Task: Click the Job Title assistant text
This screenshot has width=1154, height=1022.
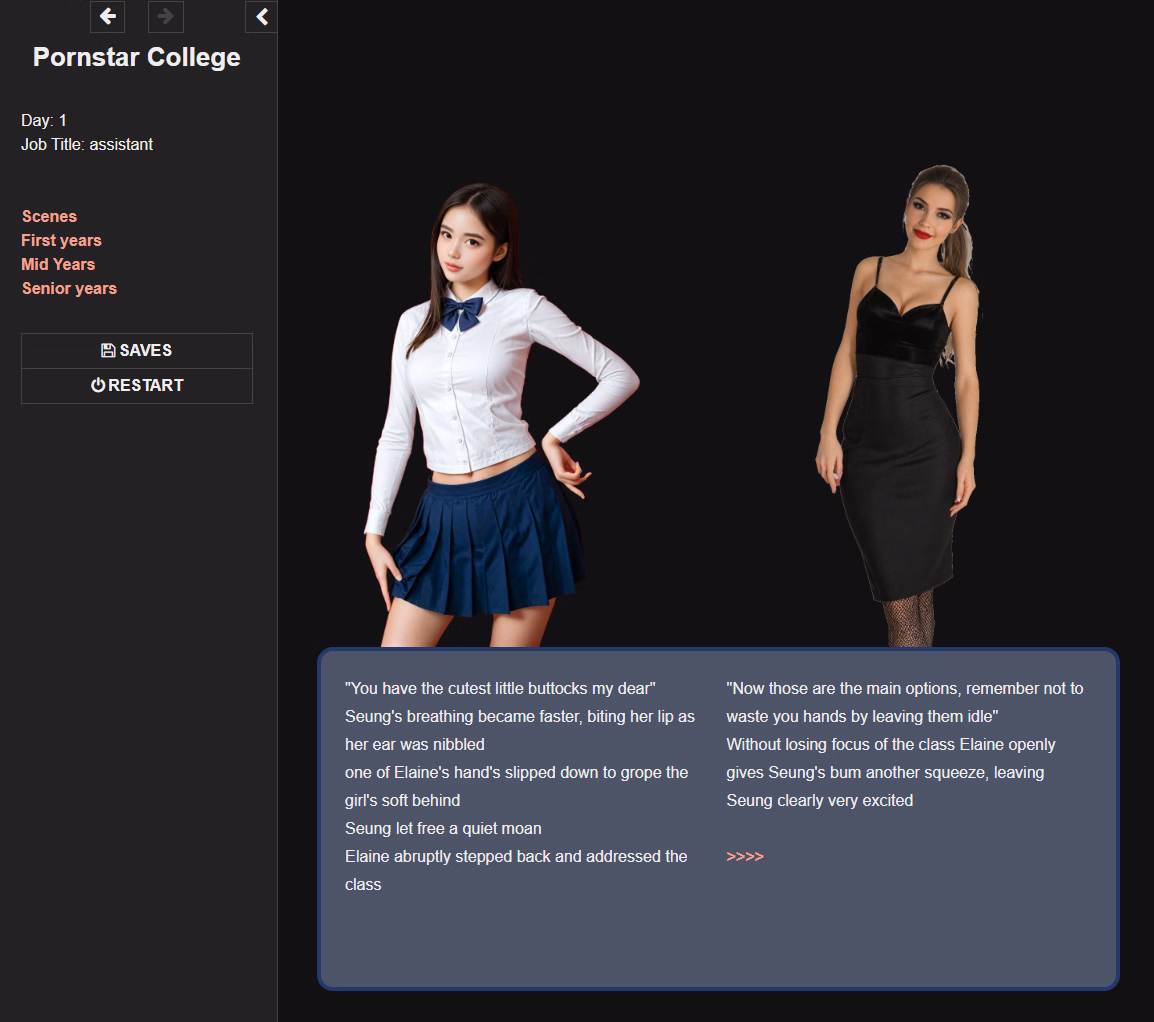Action: tap(87, 144)
